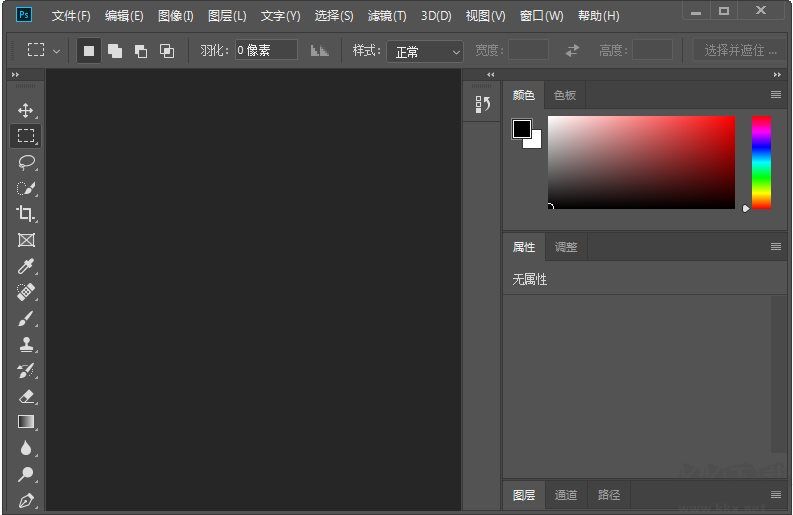The image size is (793, 515).
Task: Open the 帮助(H) menu
Action: pos(599,16)
